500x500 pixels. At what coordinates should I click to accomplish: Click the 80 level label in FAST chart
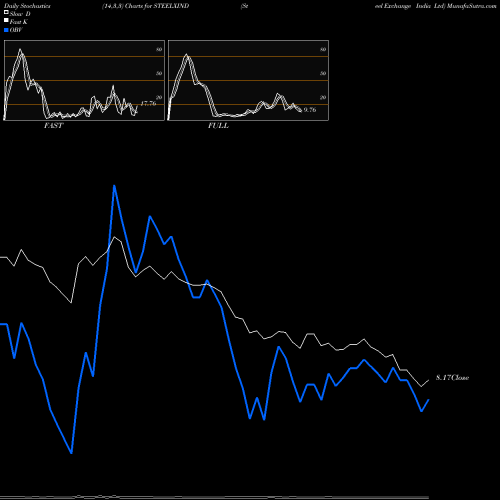pos(159,49)
